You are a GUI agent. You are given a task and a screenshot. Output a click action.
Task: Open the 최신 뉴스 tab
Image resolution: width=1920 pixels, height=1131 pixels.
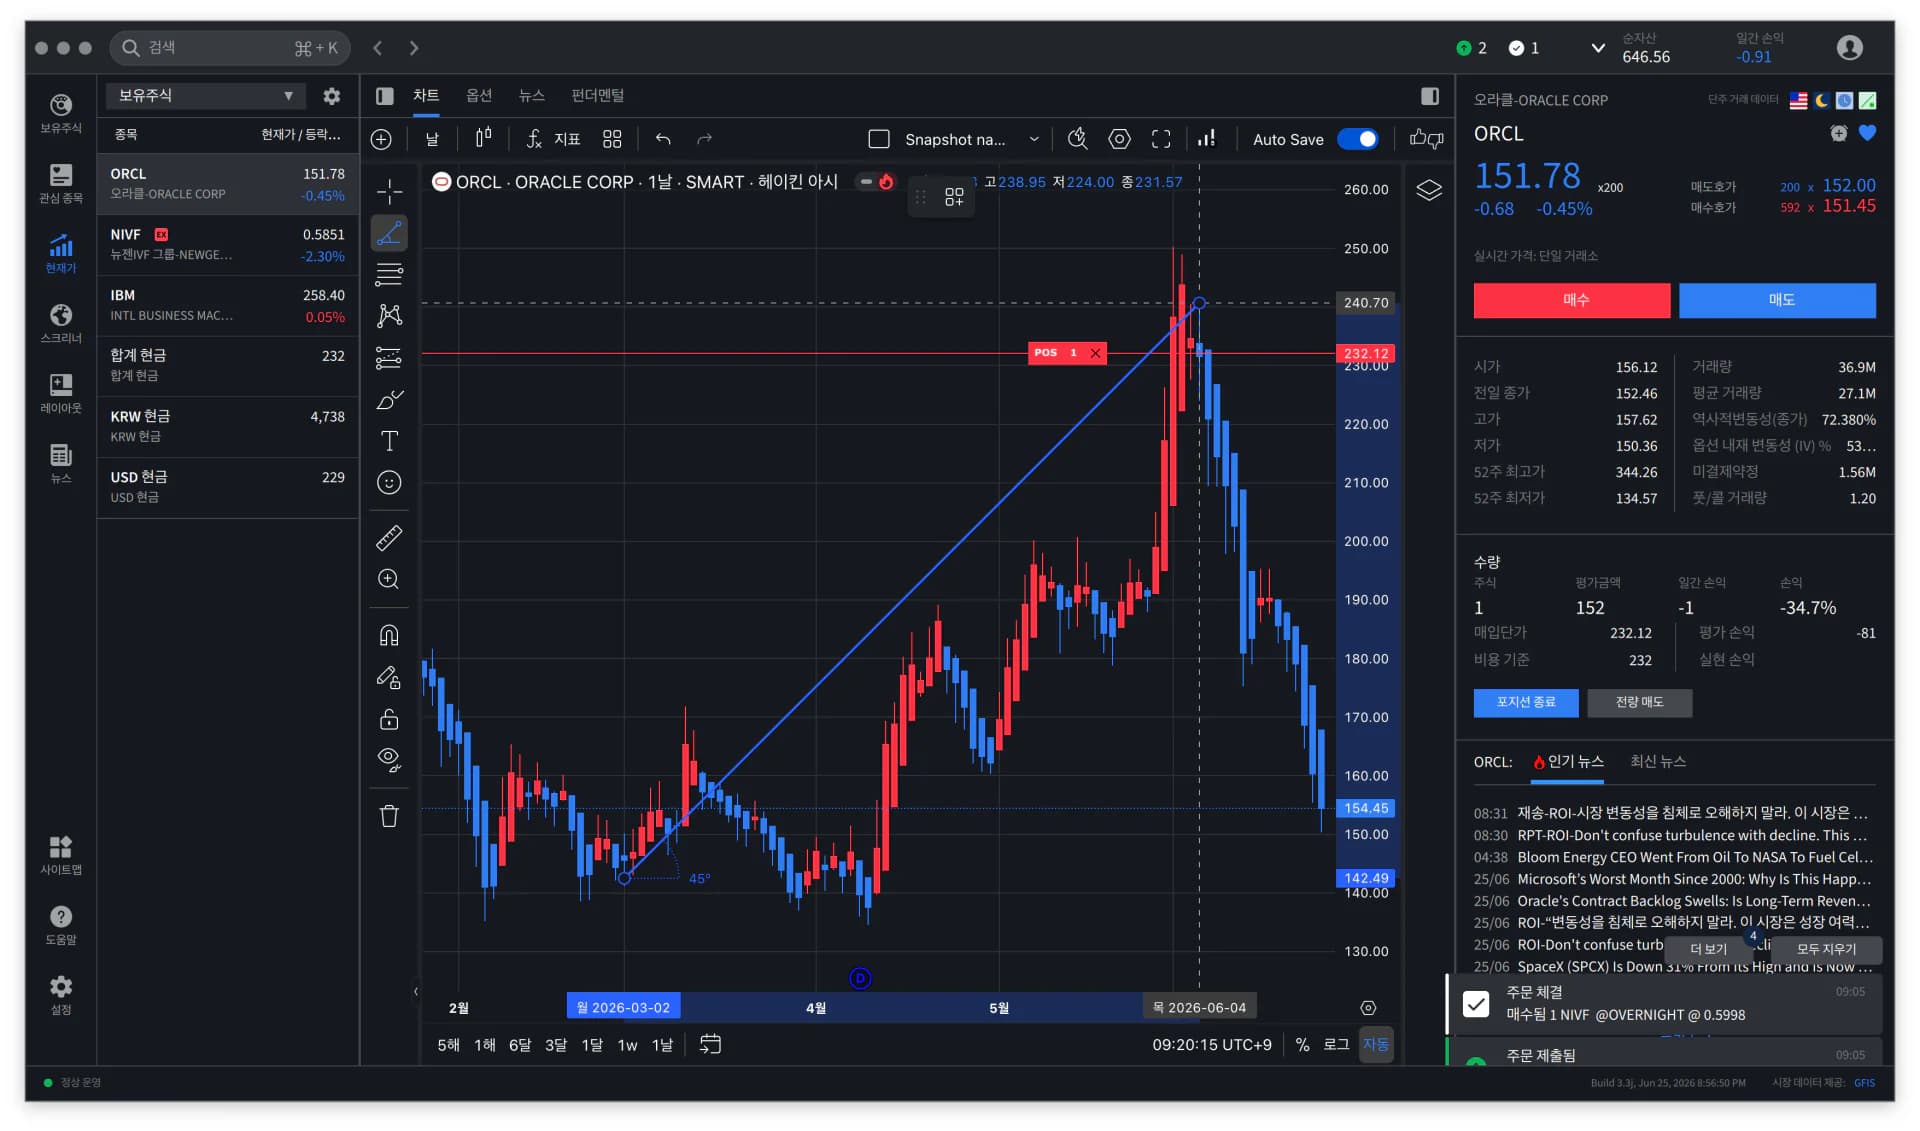pos(1658,762)
